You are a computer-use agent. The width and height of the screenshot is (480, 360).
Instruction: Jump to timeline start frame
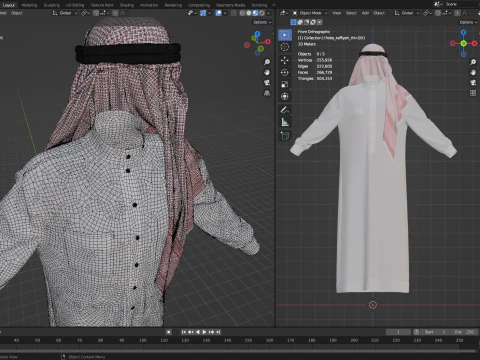[184, 332]
